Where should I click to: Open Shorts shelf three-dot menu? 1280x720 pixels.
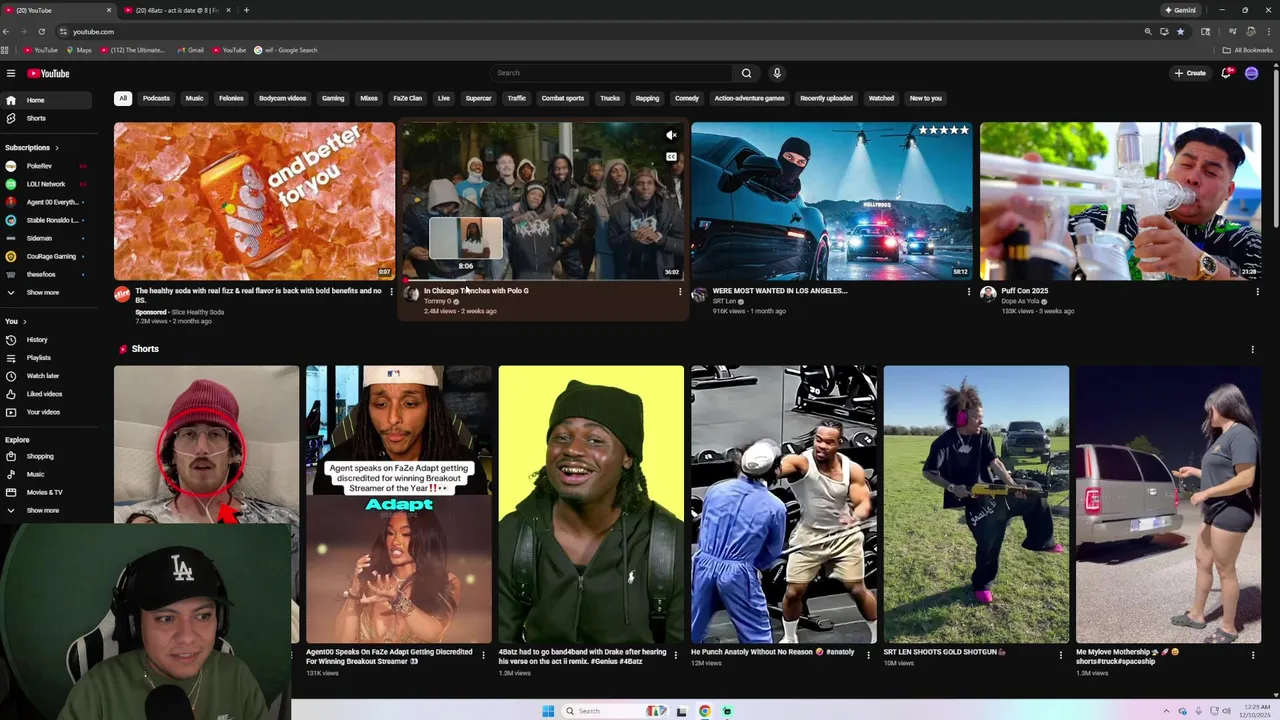tap(1252, 349)
